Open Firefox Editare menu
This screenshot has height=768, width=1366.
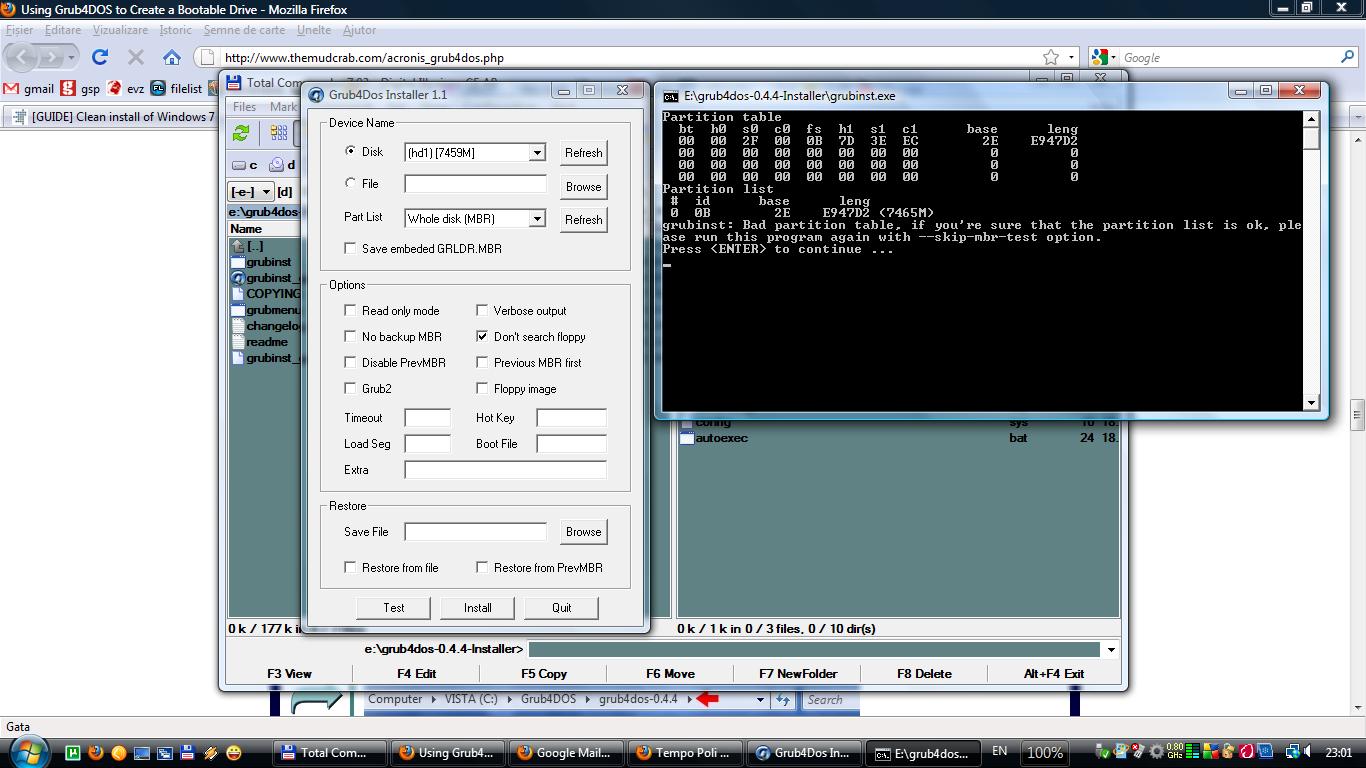63,30
